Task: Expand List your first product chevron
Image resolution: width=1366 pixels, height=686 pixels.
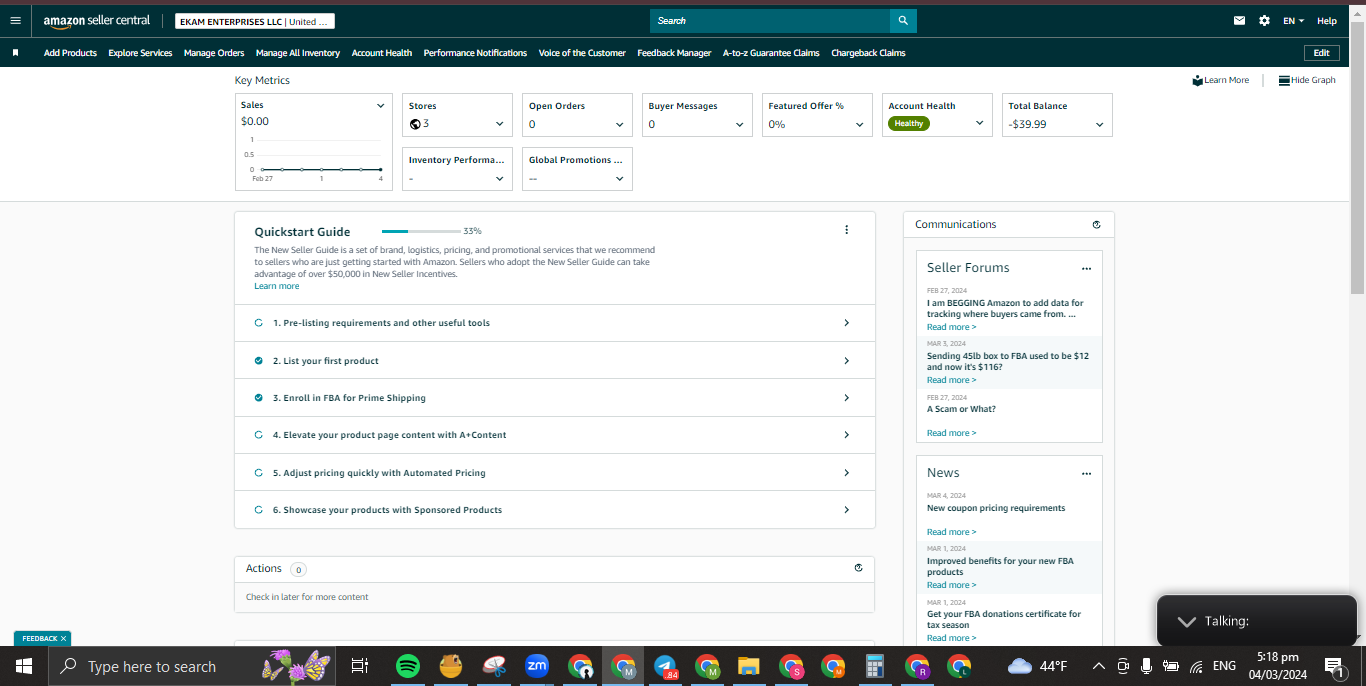Action: (846, 361)
